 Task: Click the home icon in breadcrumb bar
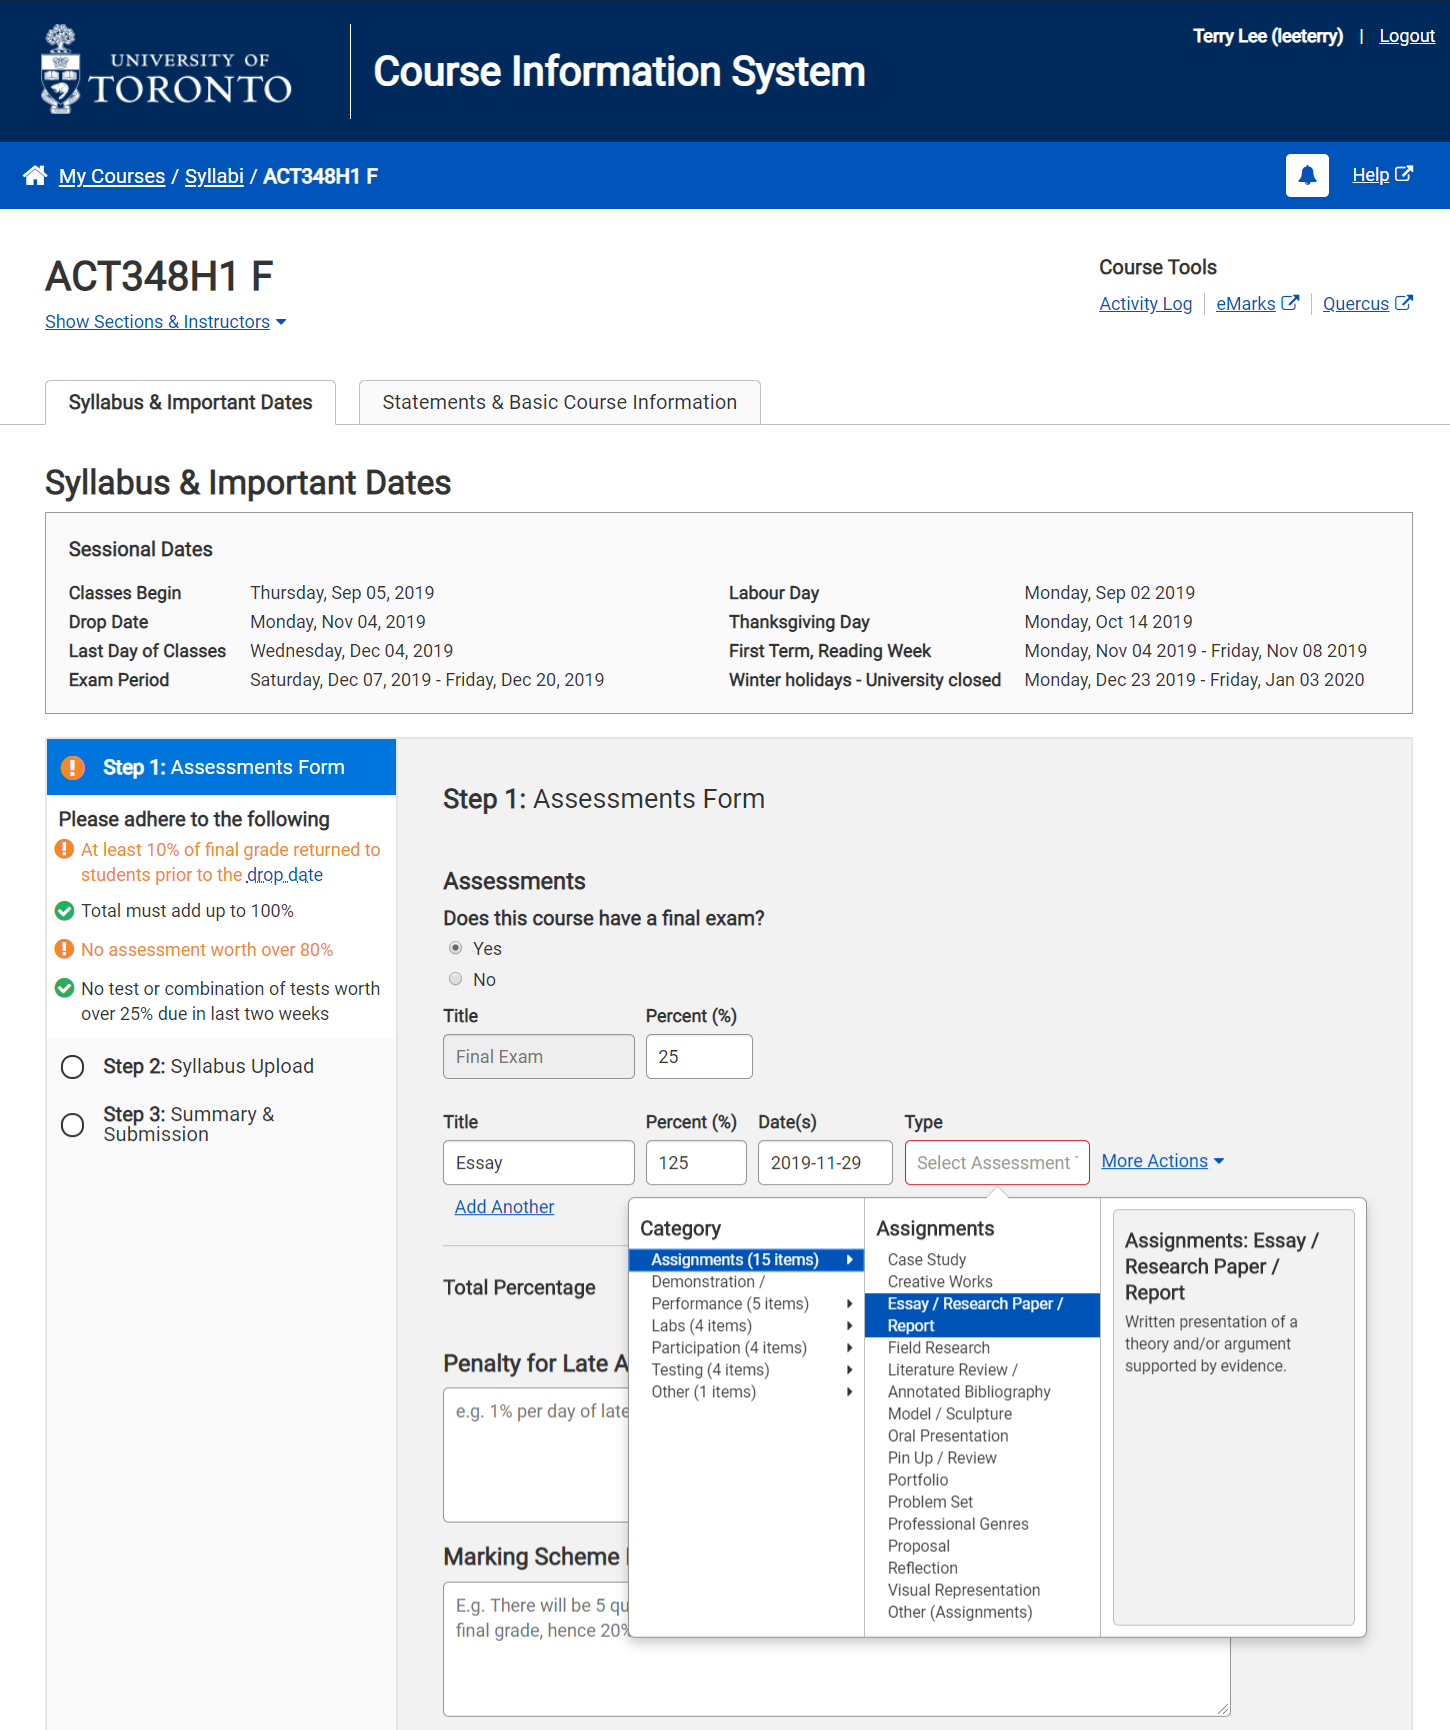35,176
